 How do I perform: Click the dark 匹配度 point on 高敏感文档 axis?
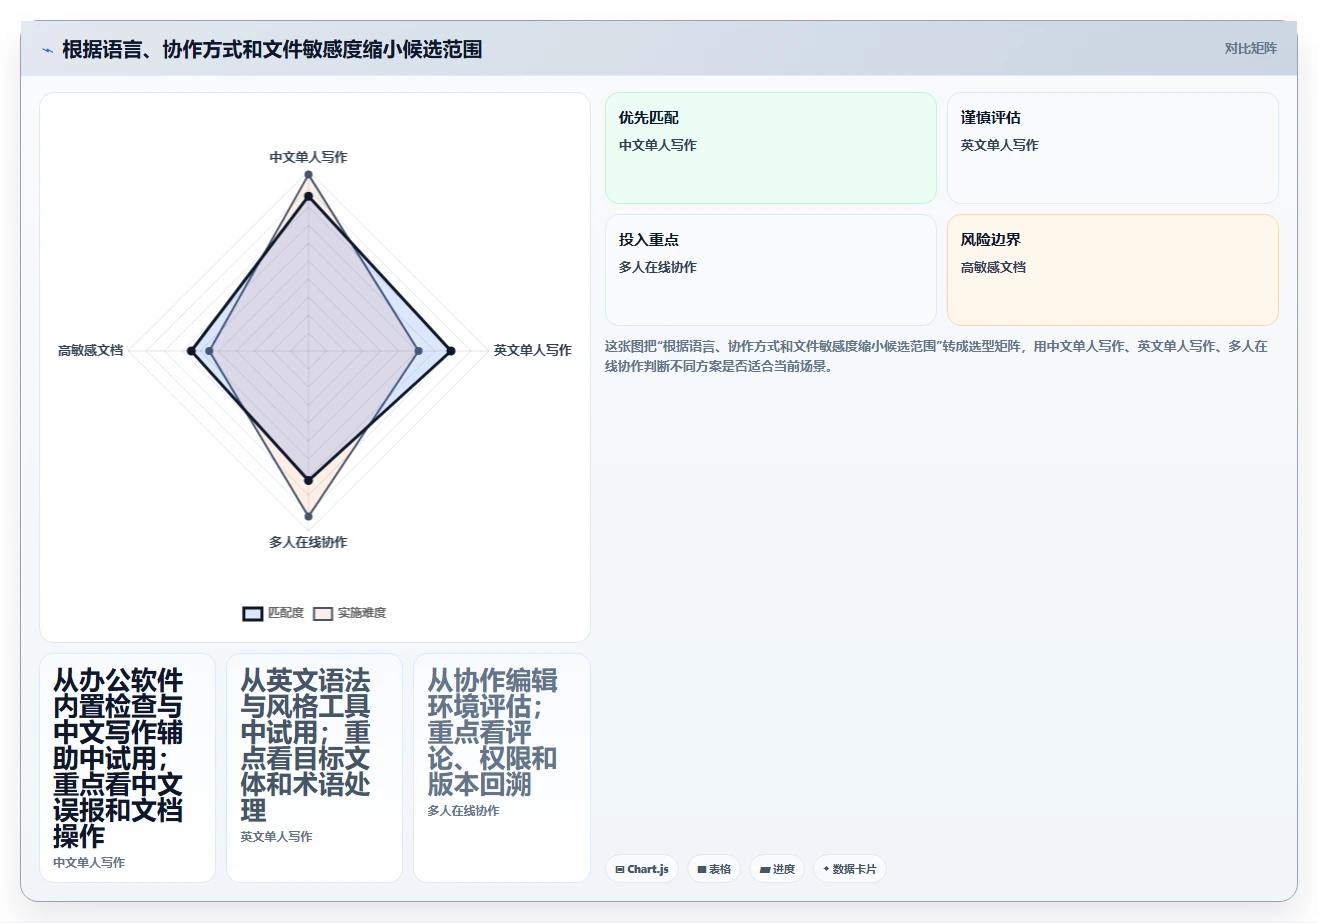[x=191, y=351]
